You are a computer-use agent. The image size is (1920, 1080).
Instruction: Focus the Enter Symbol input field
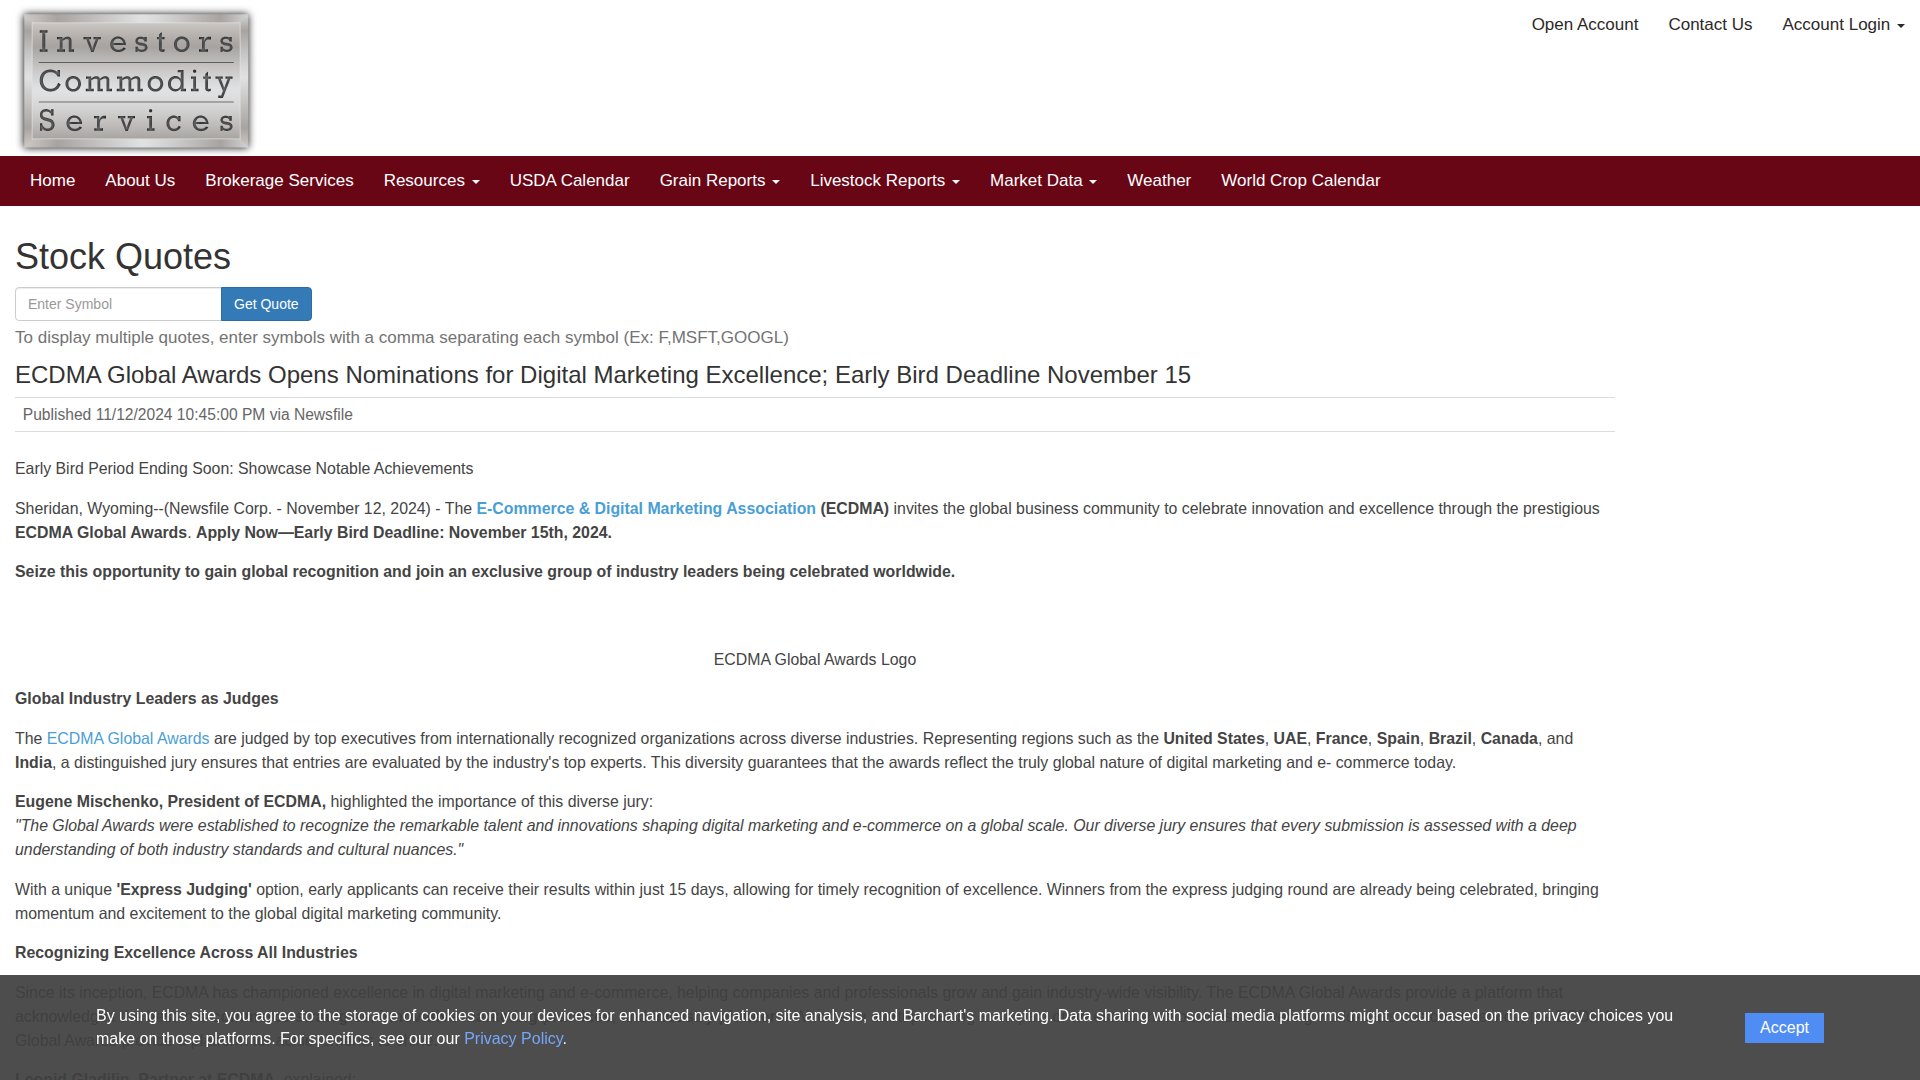(118, 304)
